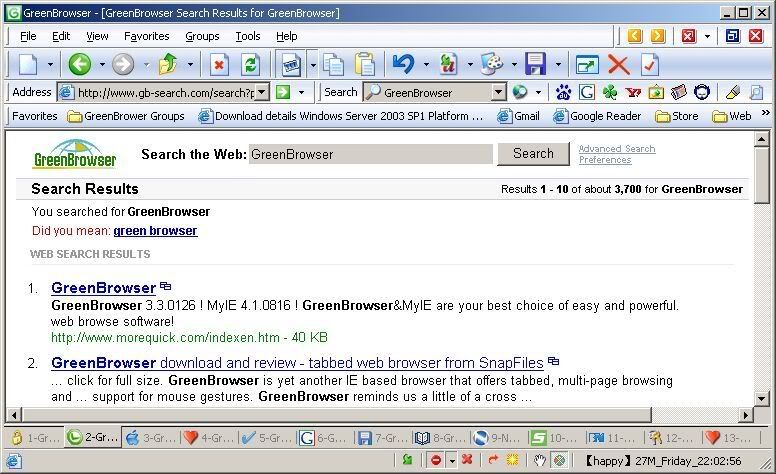Open the Groups menu

tap(202, 36)
